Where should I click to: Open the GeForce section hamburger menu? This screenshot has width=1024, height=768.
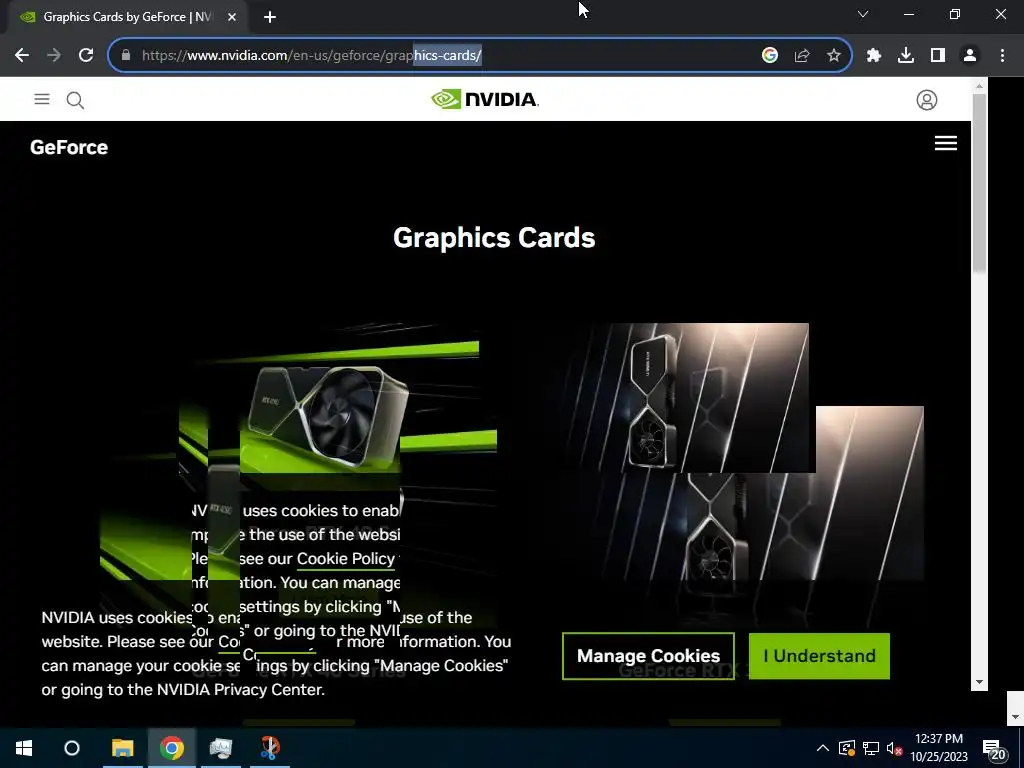click(946, 143)
